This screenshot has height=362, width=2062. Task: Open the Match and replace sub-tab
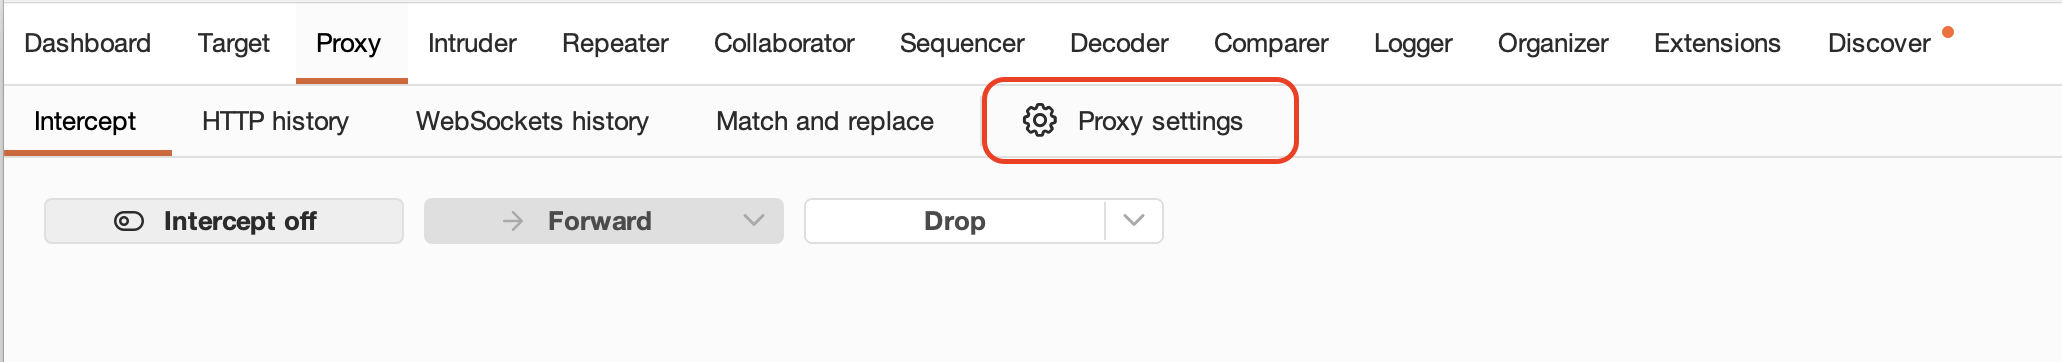pyautogui.click(x=825, y=121)
